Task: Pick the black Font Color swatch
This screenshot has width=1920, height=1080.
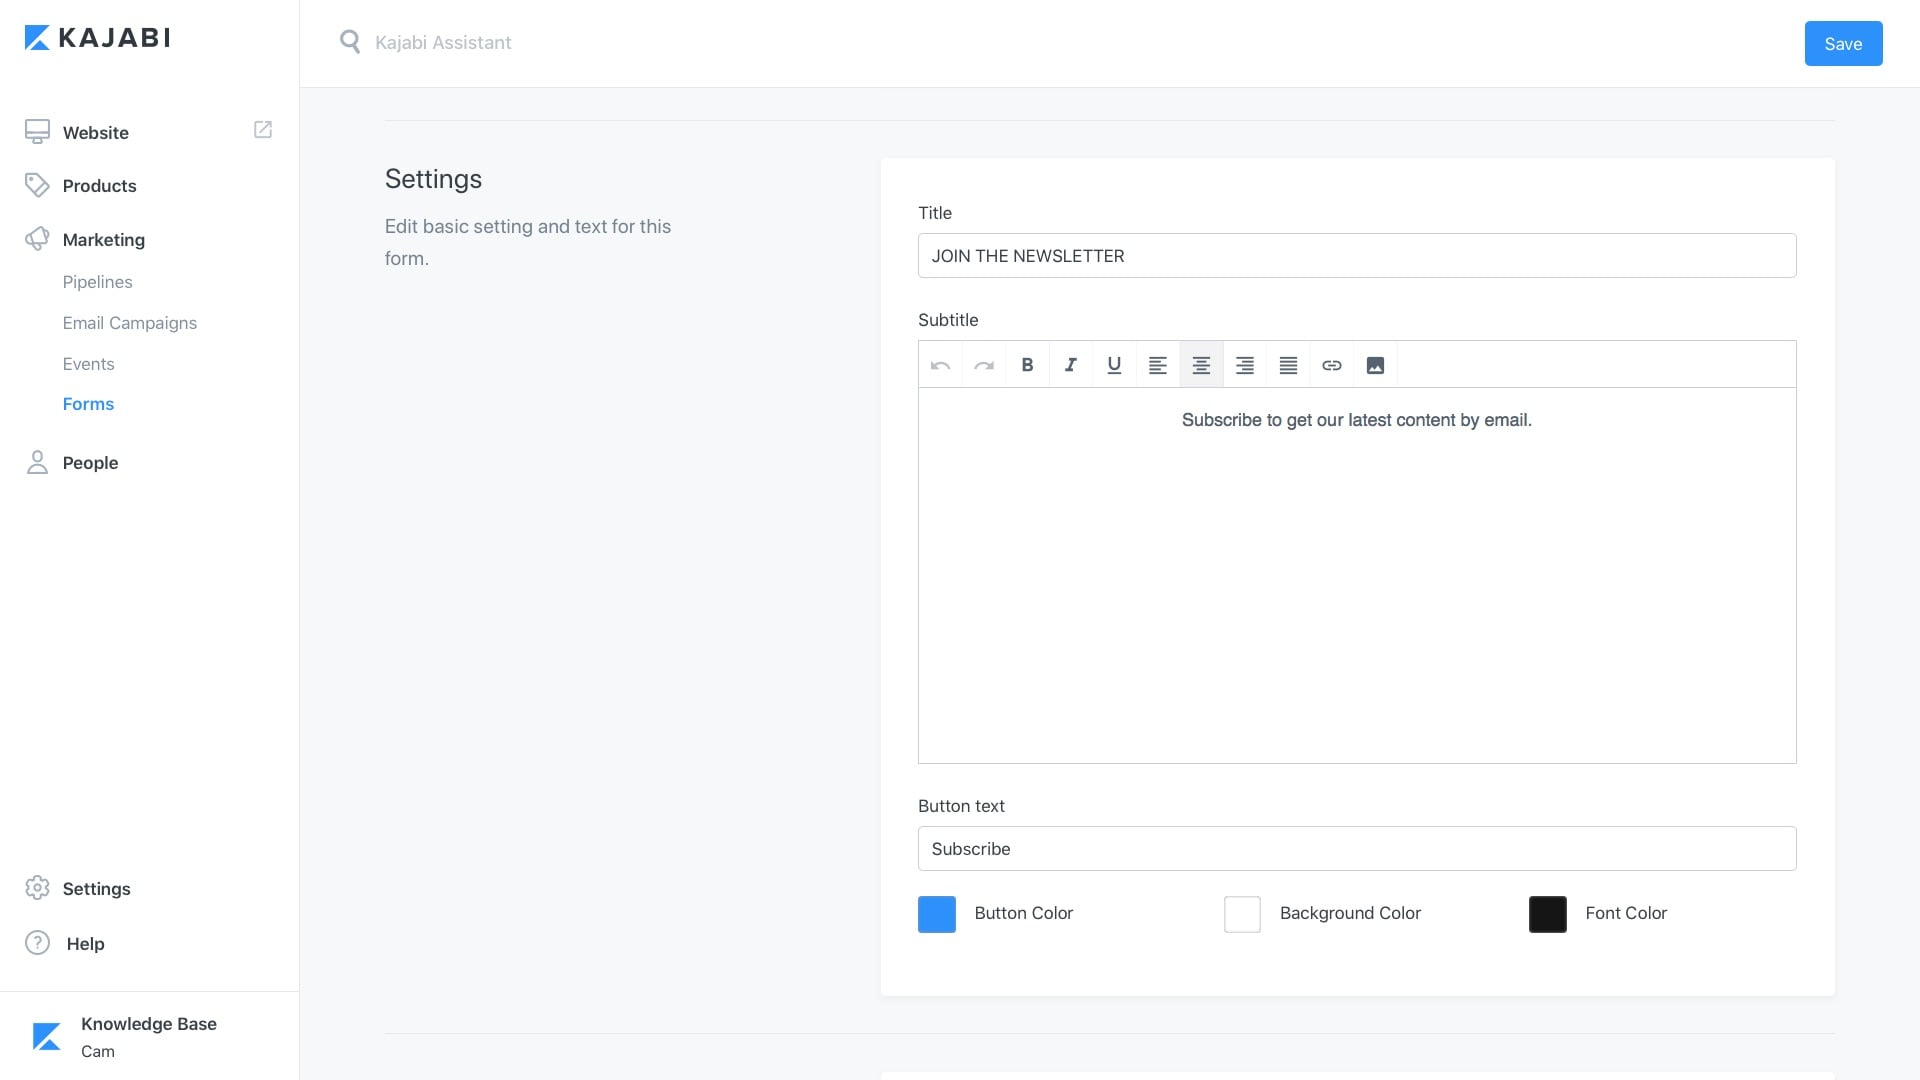Action: (1547, 914)
